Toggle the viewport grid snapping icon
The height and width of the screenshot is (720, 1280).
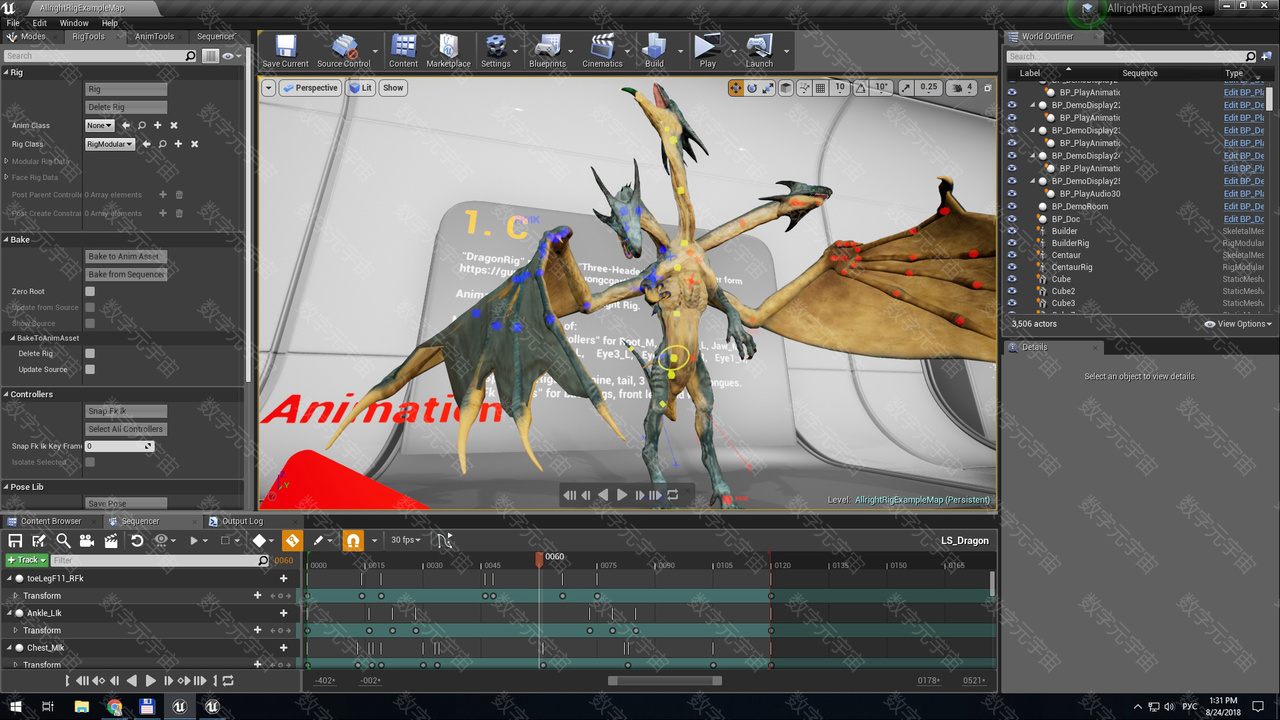click(820, 88)
